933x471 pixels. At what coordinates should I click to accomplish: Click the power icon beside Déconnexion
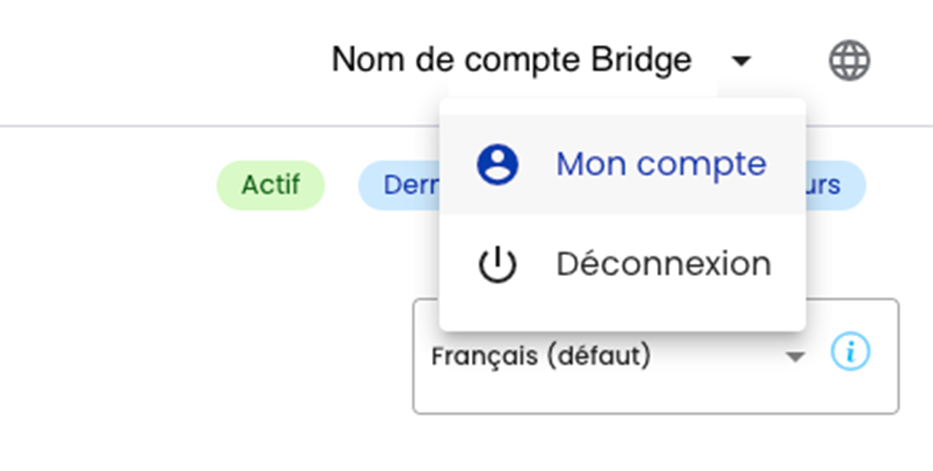point(497,265)
